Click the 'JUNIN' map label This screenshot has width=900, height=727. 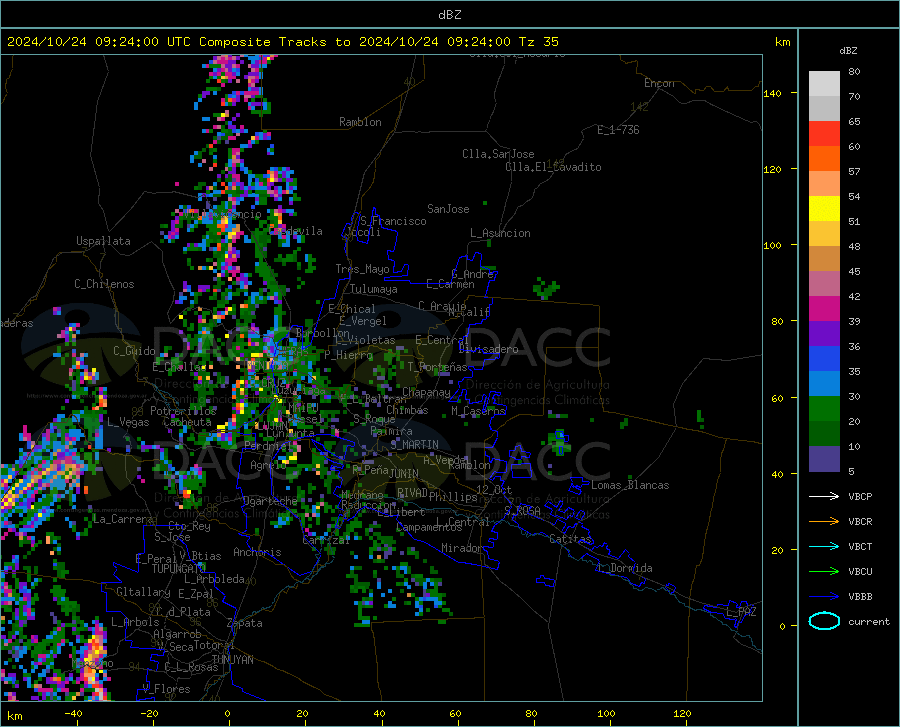click(404, 473)
